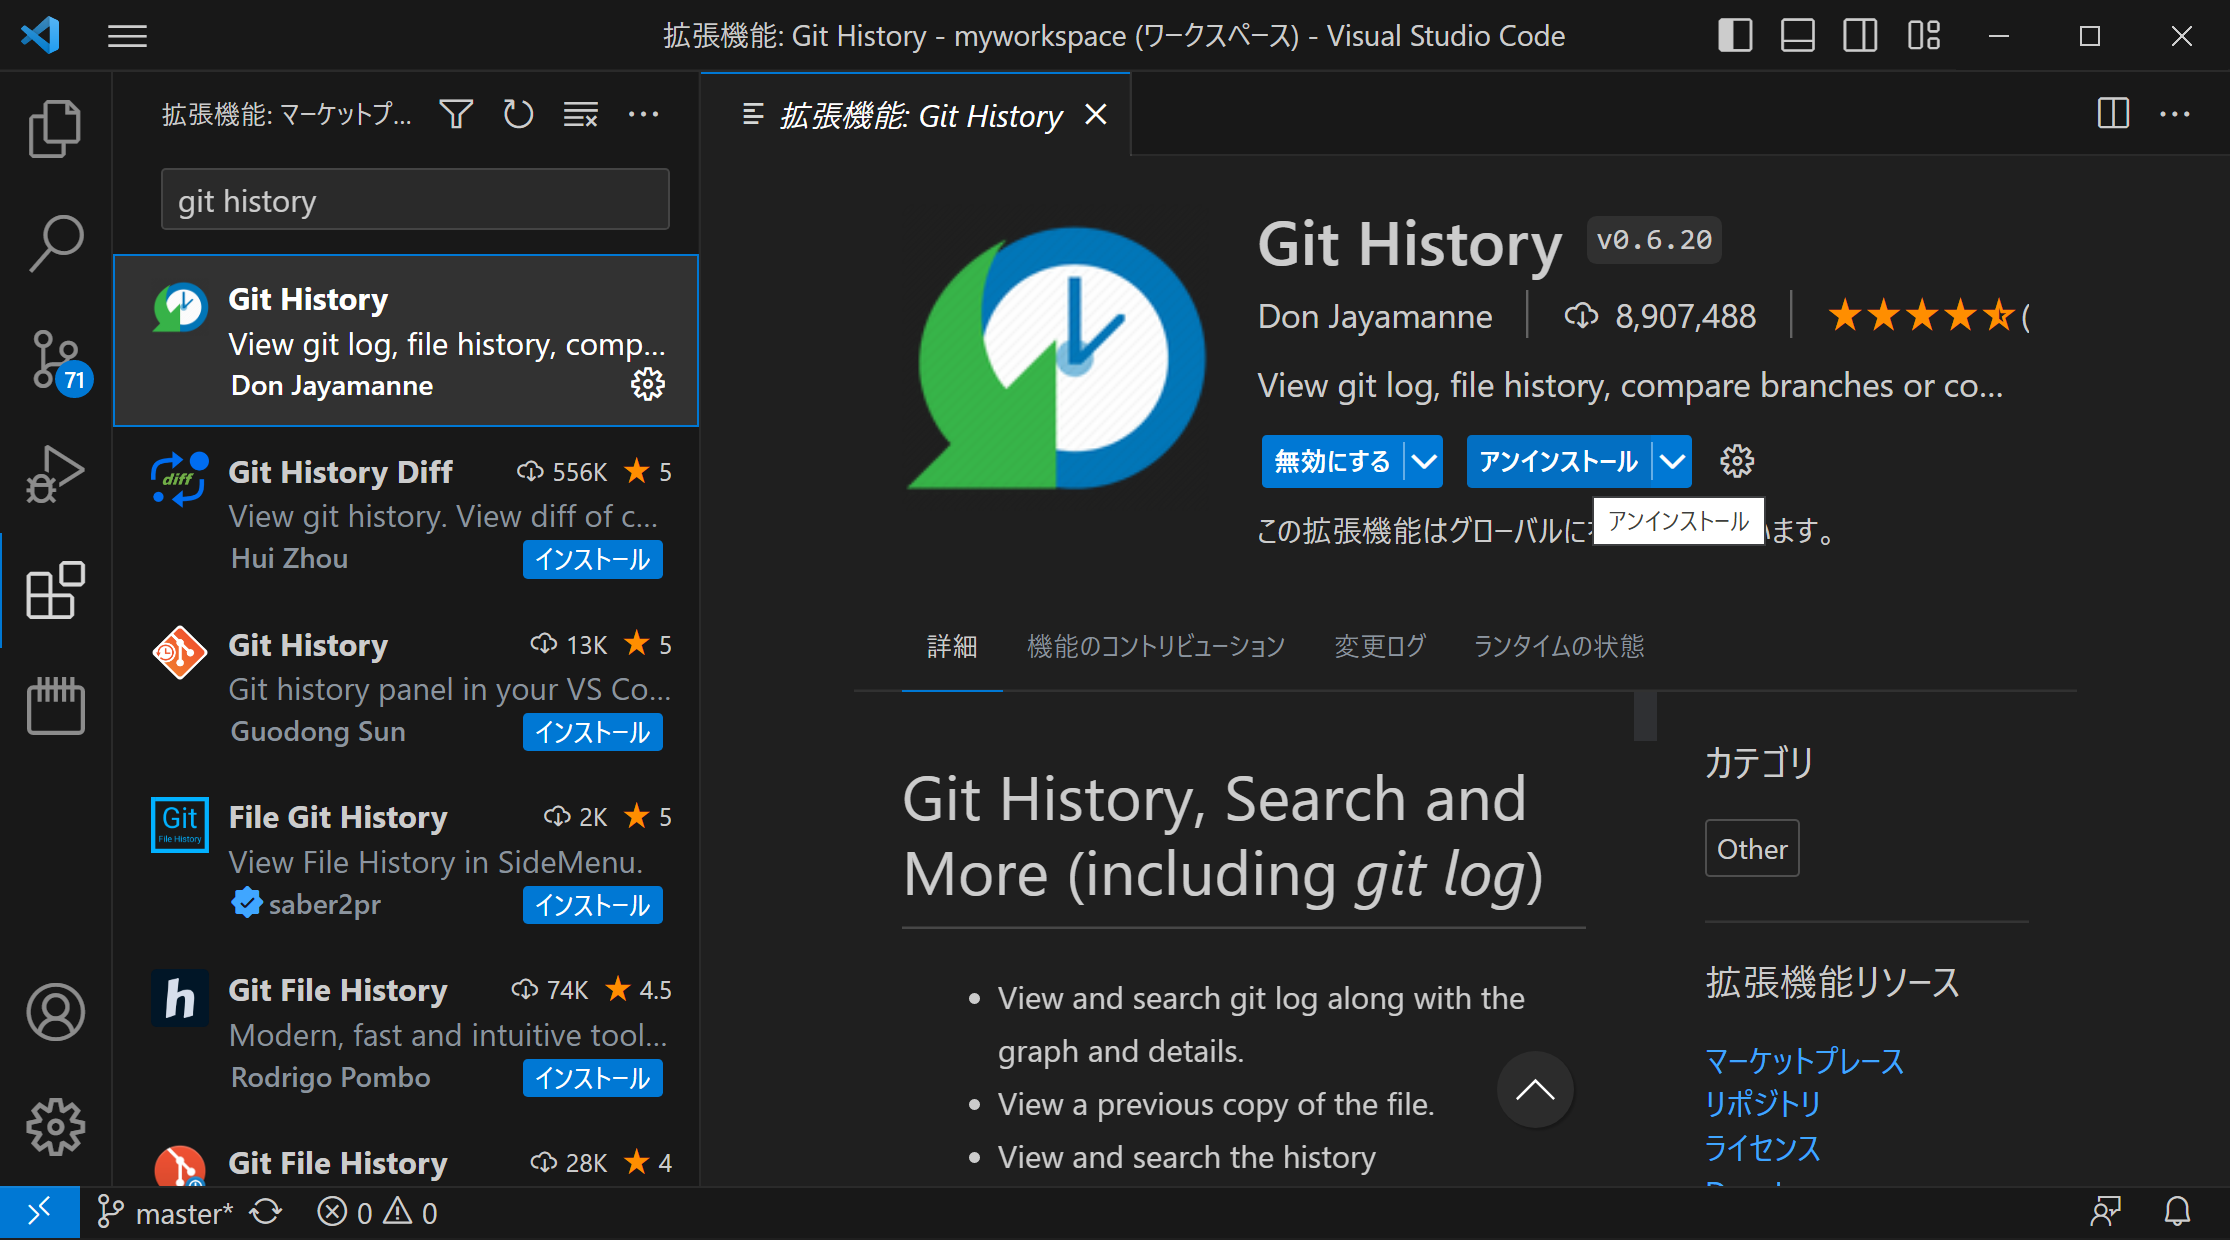Screen dimensions: 2230x1240
Task: Open manage gear on Git History list item
Action: 648,384
